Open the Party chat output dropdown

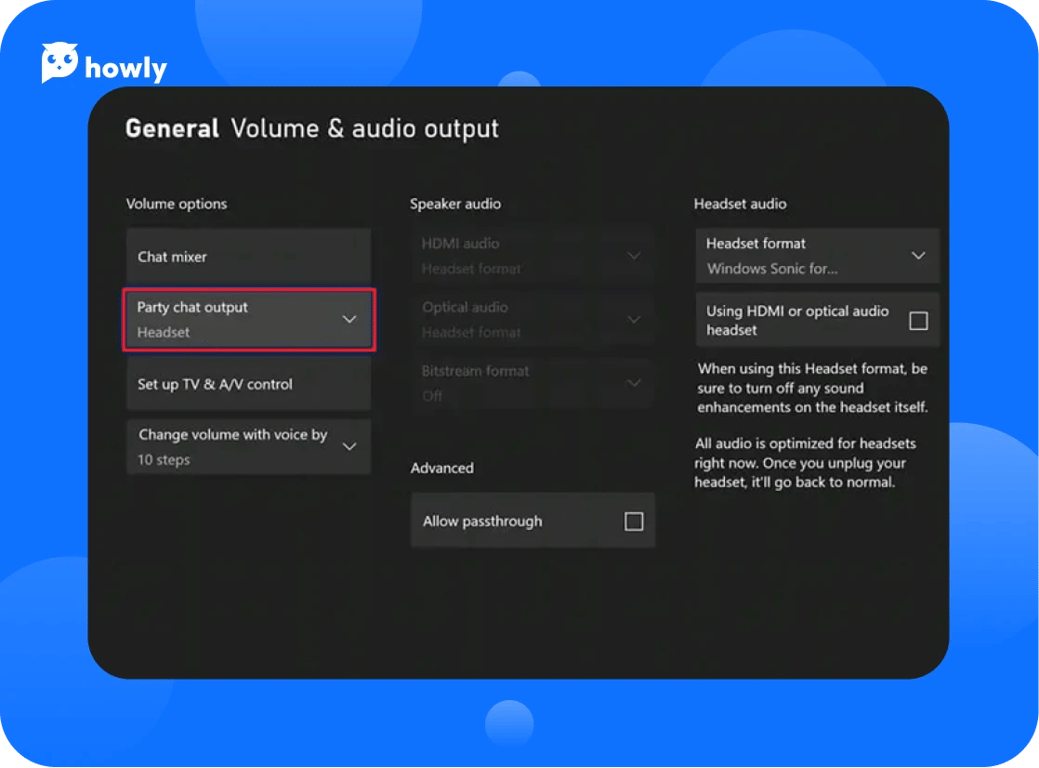248,319
